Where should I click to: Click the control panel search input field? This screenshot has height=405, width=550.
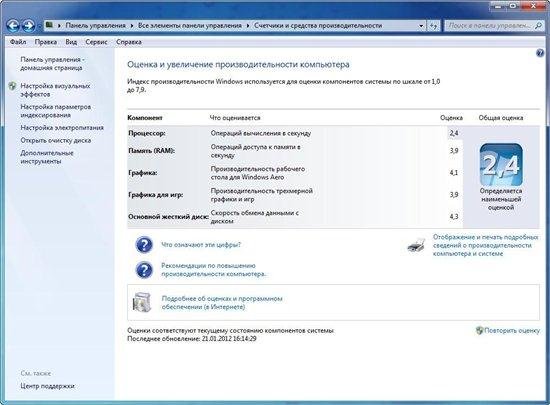tap(489, 26)
